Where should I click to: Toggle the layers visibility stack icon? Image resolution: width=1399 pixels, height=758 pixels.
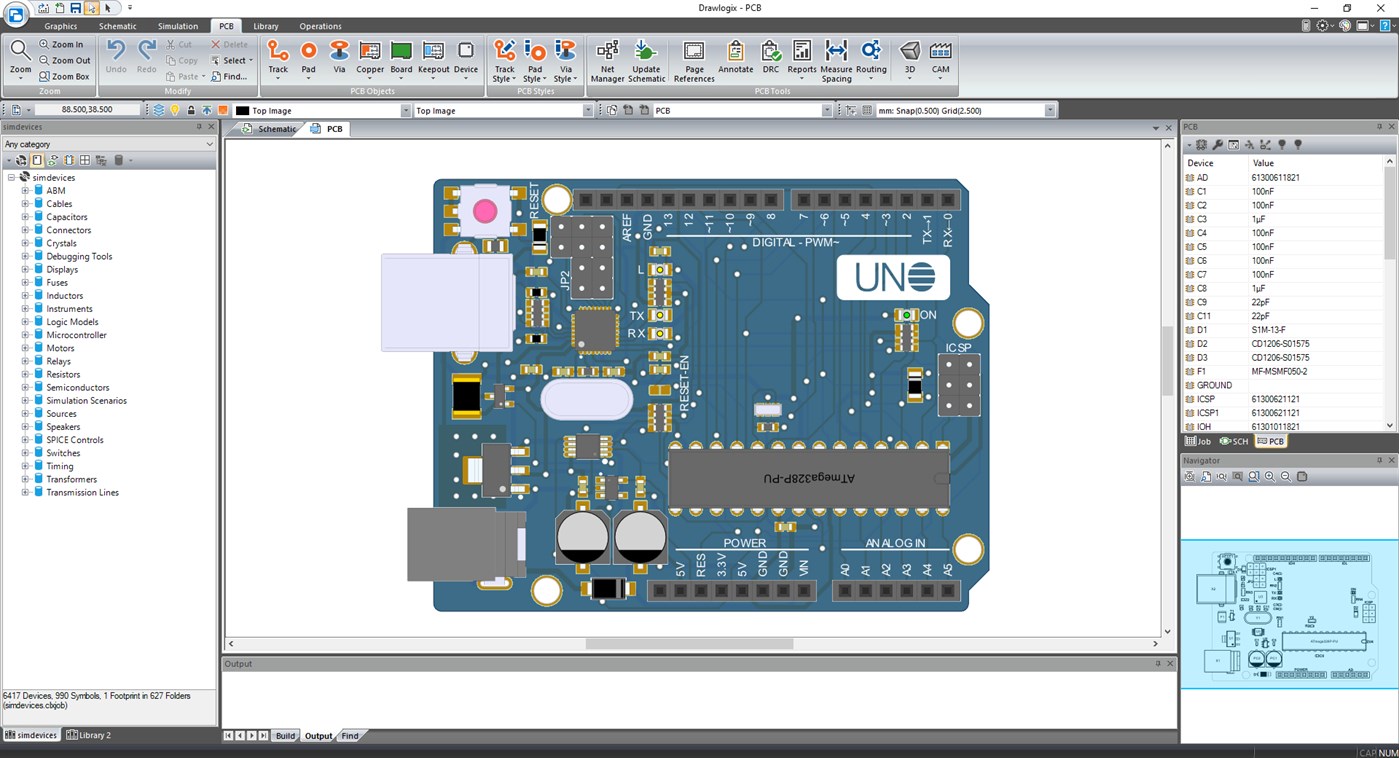160,110
